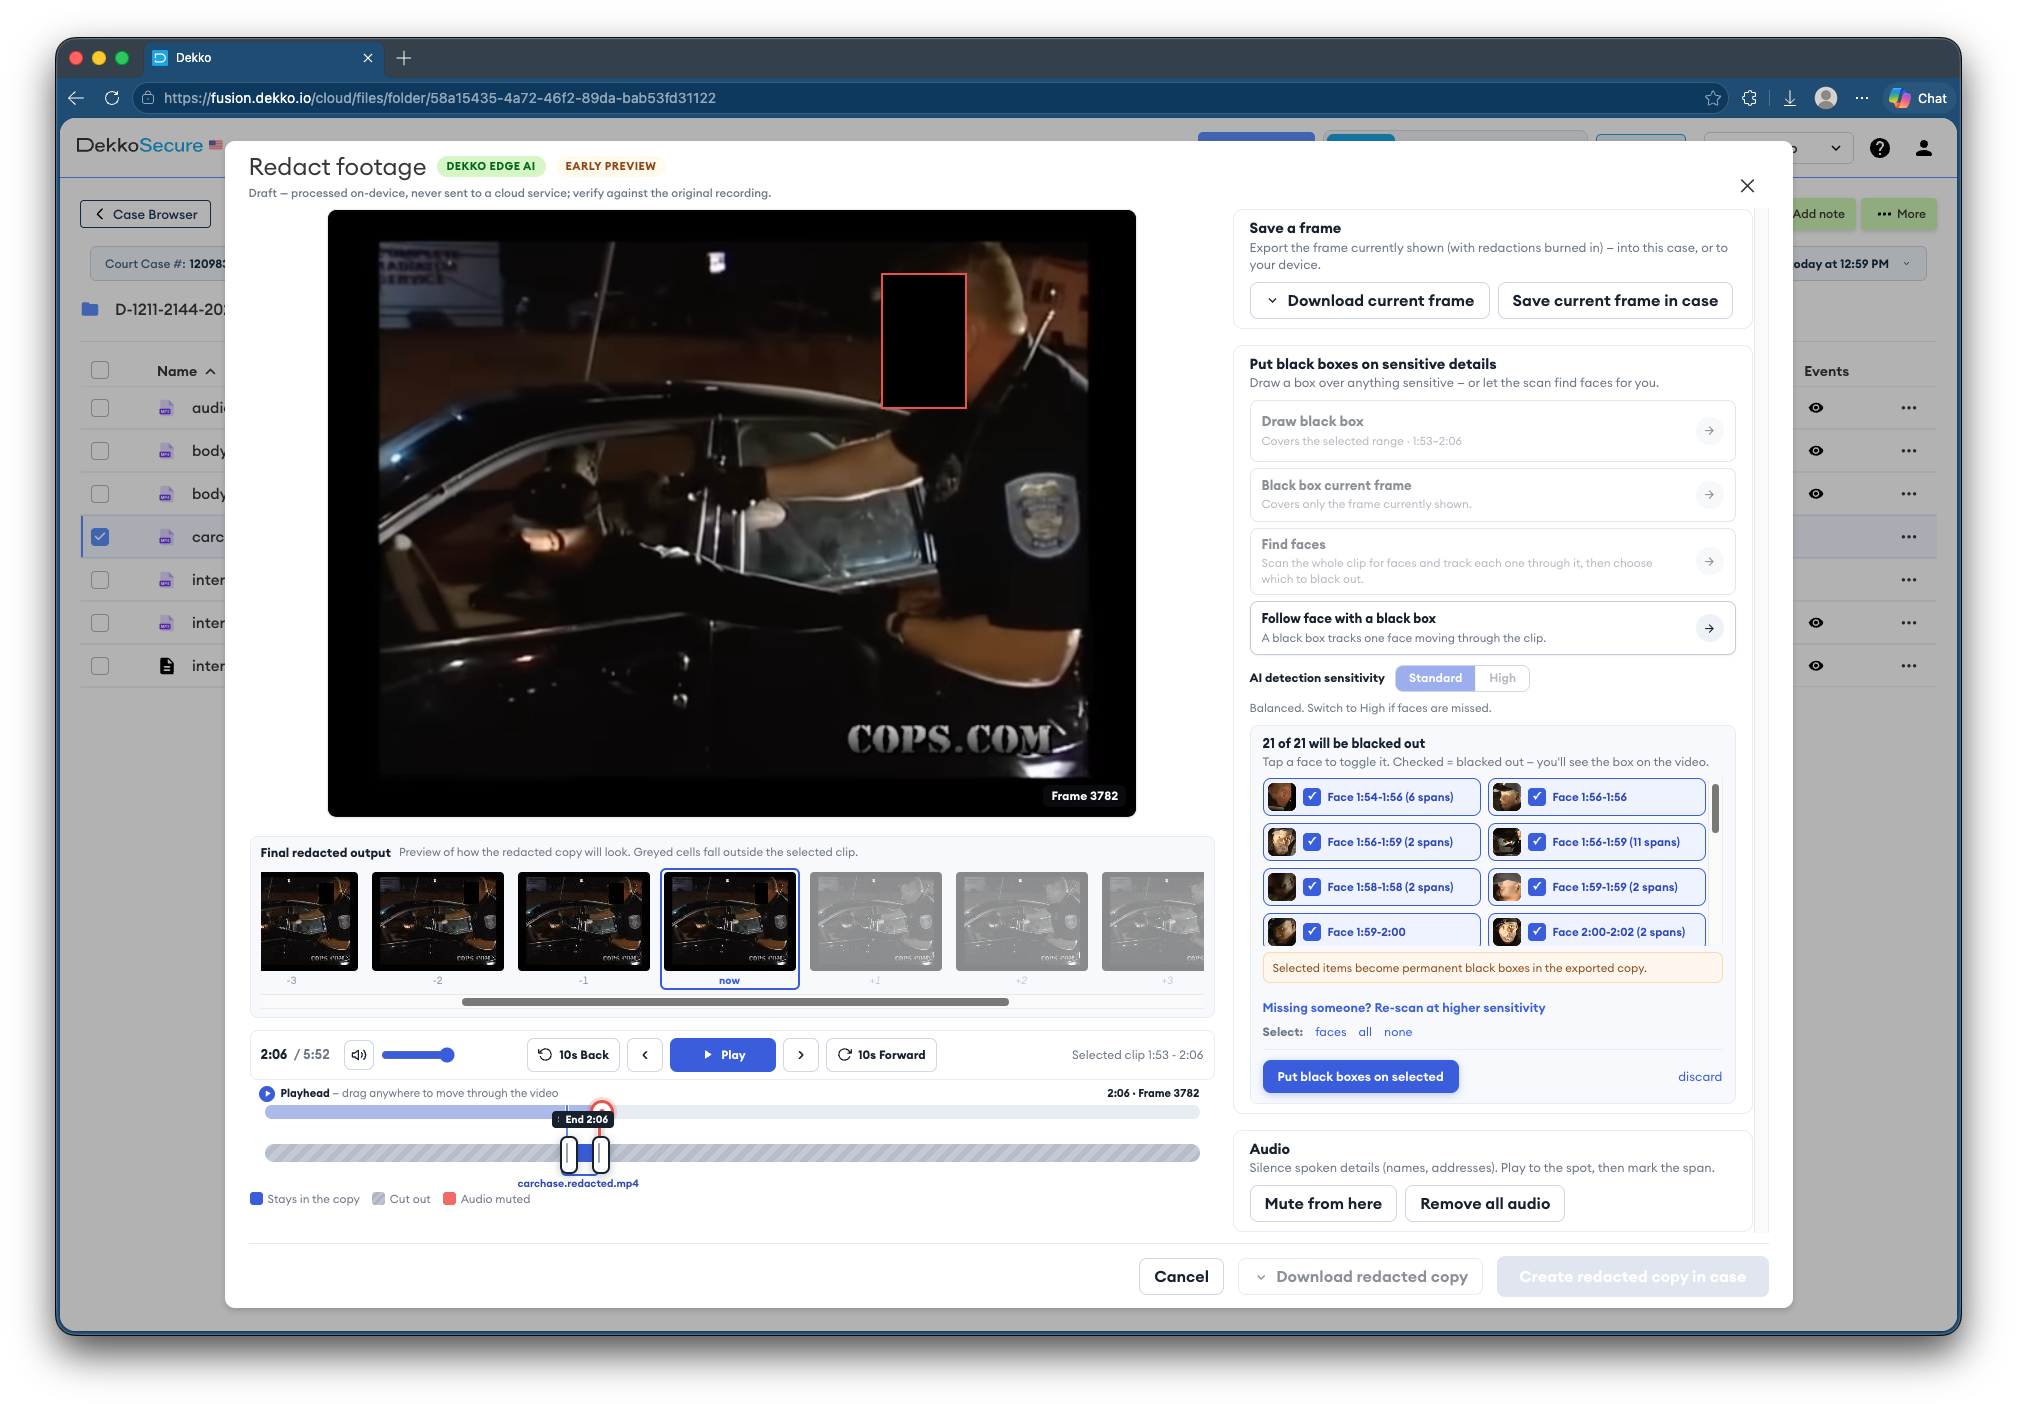This screenshot has width=2017, height=1409.
Task: Open the More menu in the case toolbar
Action: (1900, 214)
